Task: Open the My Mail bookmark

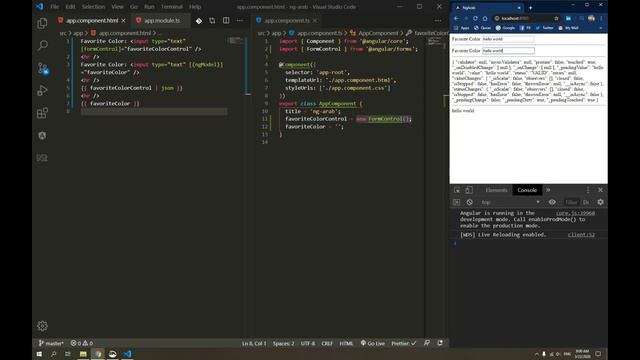Action: point(568,28)
